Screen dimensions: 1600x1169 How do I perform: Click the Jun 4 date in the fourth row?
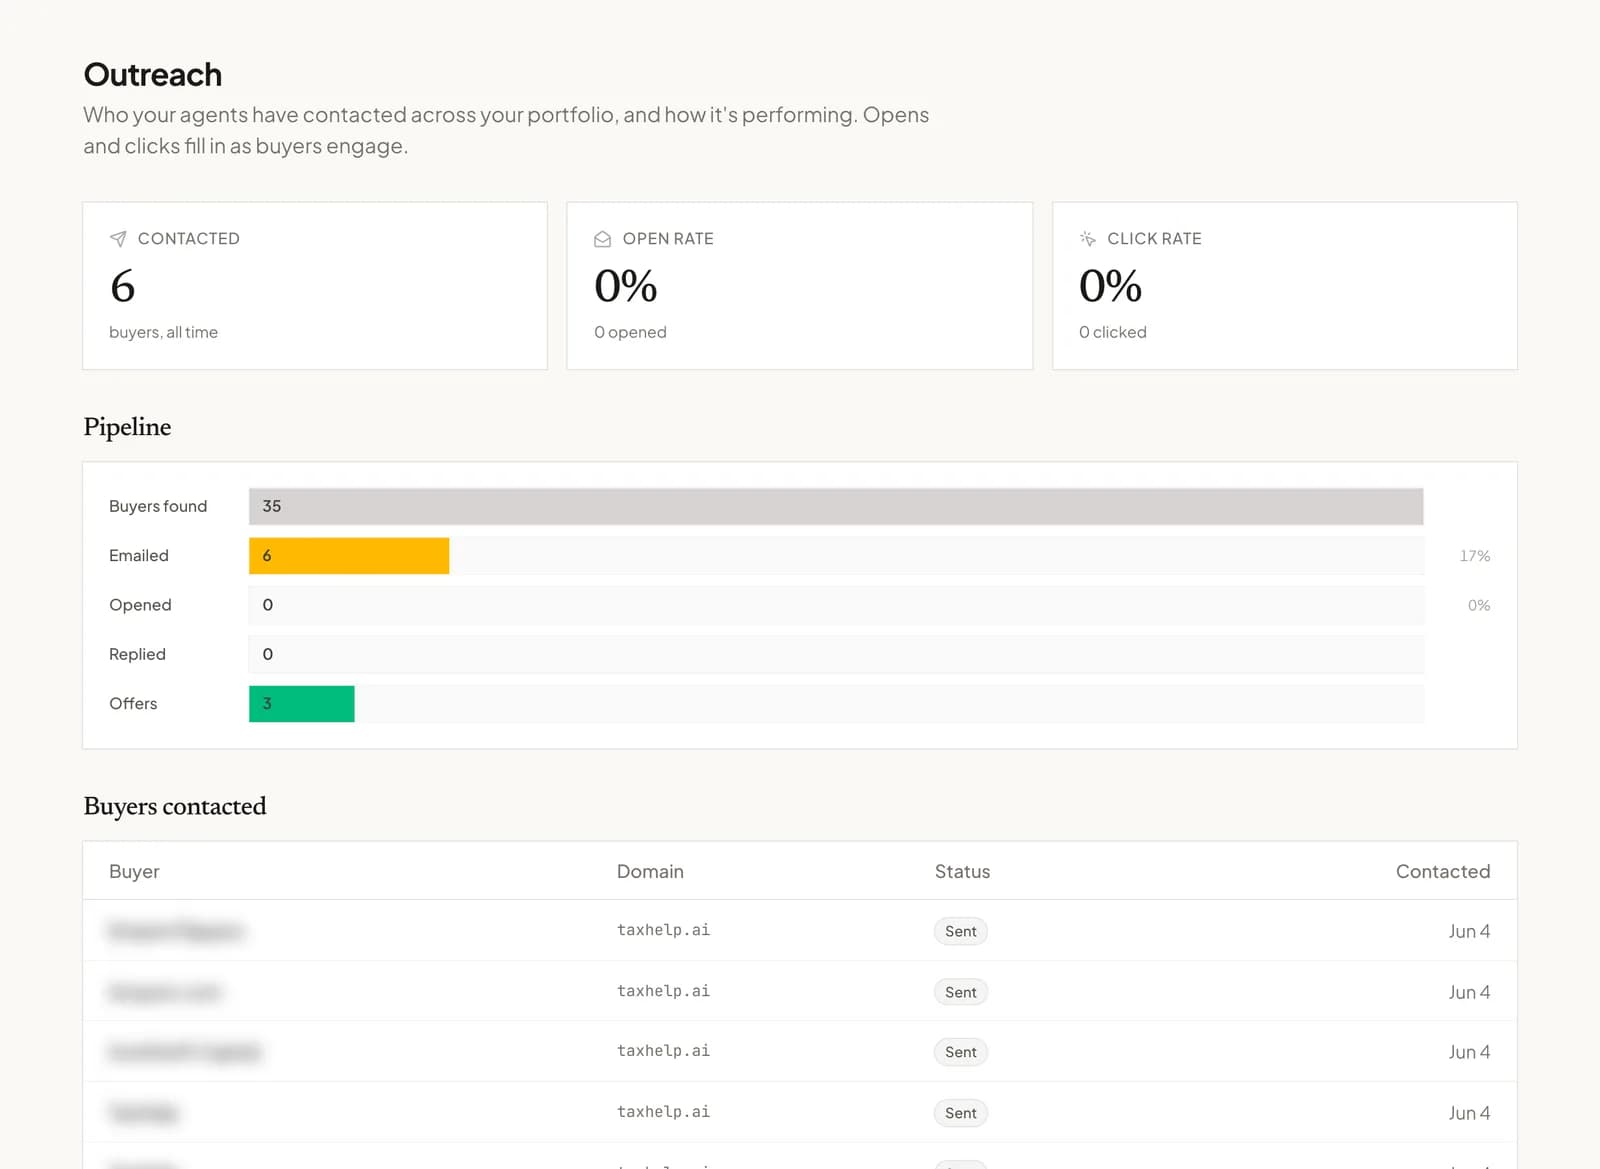click(x=1469, y=1113)
